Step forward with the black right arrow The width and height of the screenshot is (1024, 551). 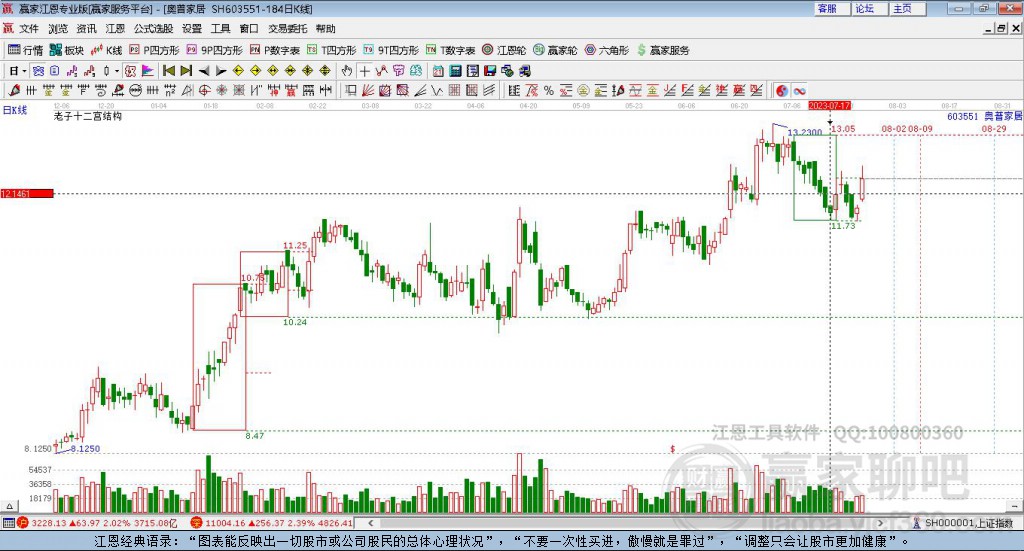coord(221,71)
